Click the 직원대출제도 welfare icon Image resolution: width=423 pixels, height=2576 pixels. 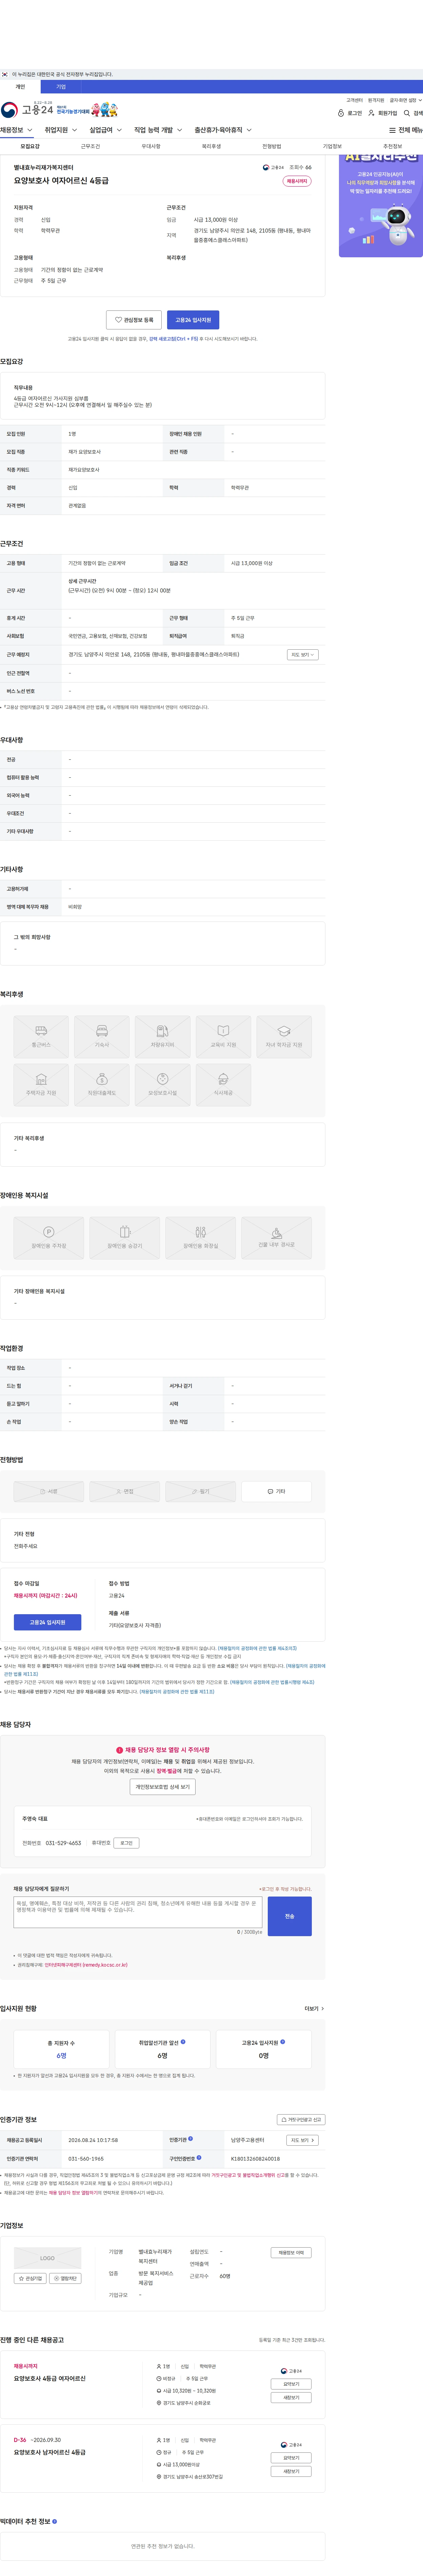102,1085
